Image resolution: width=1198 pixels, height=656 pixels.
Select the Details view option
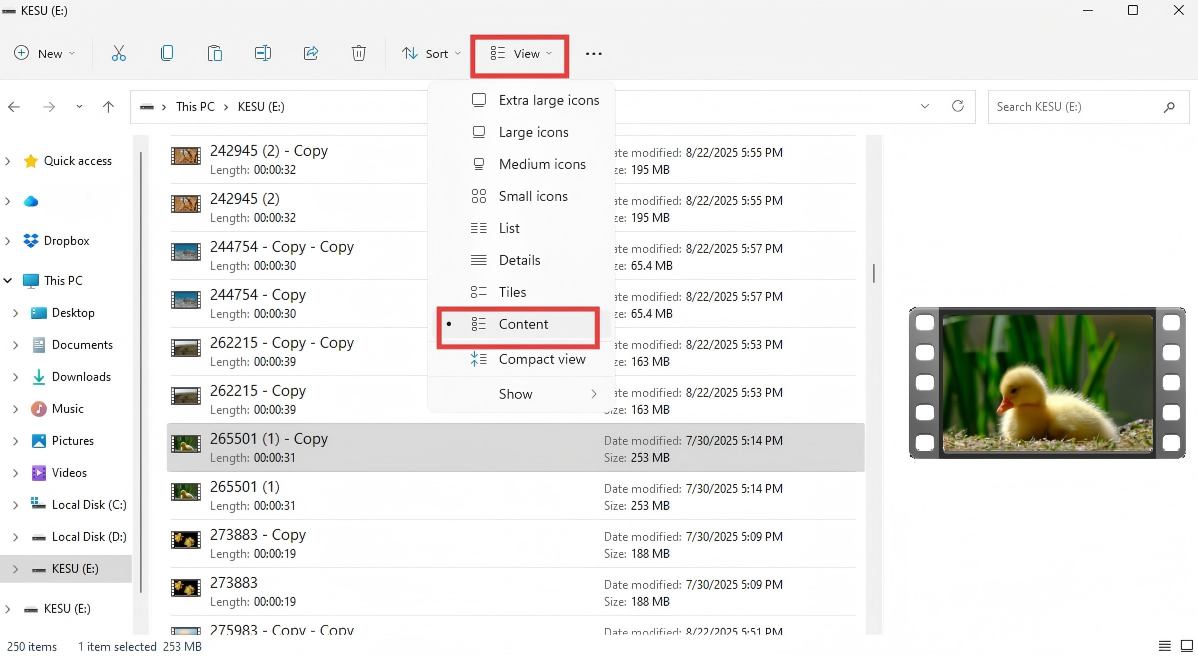pyautogui.click(x=519, y=260)
